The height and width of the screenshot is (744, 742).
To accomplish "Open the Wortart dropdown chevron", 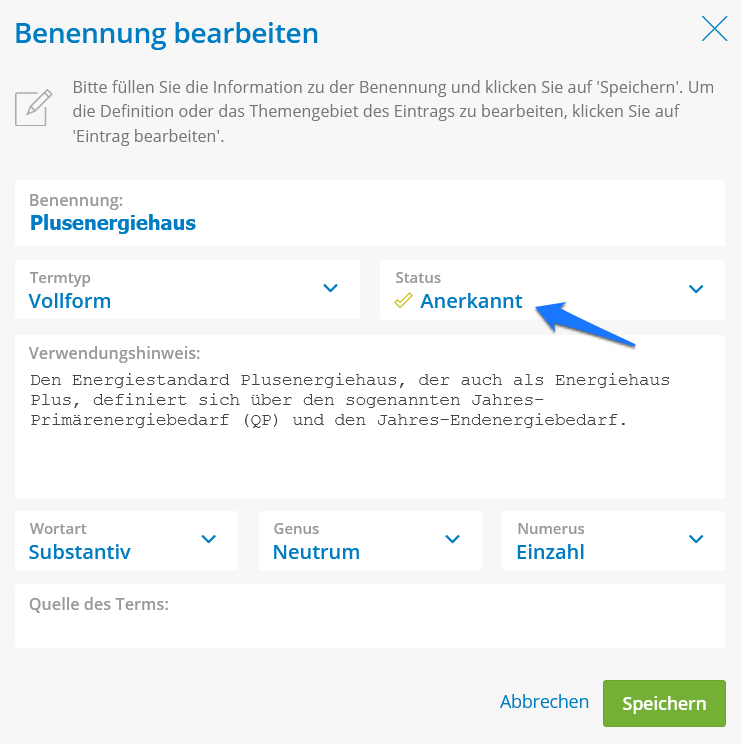I will [x=209, y=539].
